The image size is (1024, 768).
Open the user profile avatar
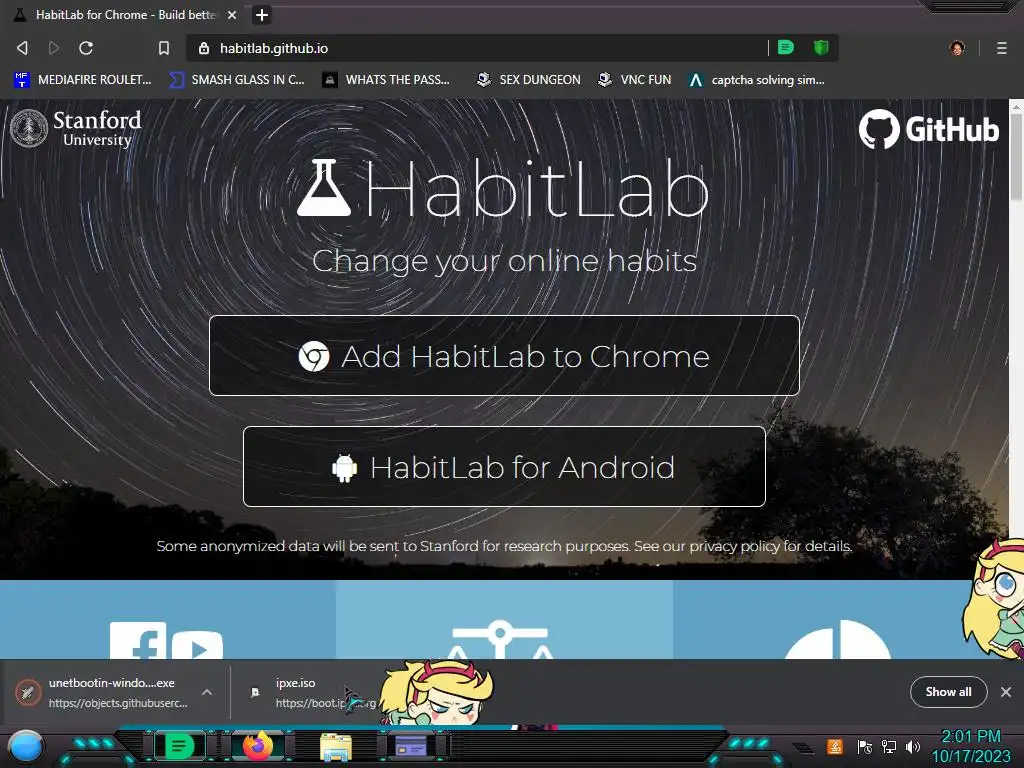coord(957,48)
